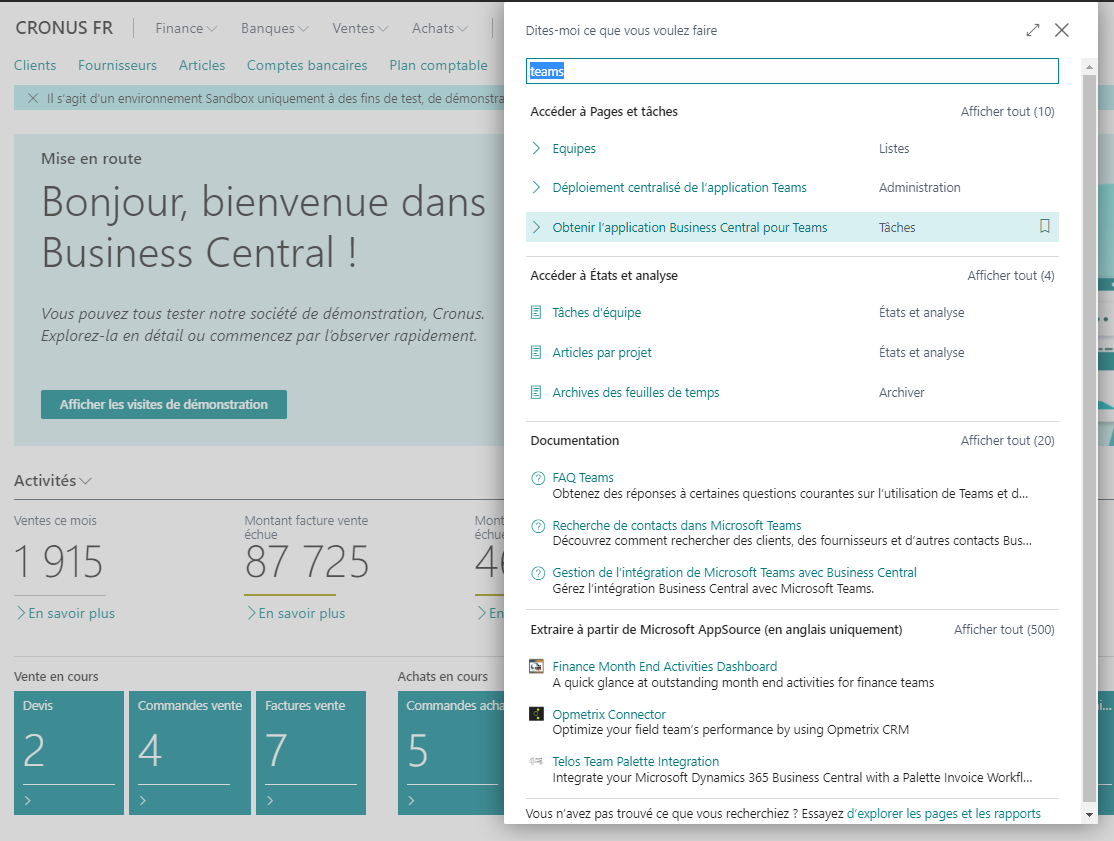Click the search panel vertical scrollbar

tap(1089, 437)
